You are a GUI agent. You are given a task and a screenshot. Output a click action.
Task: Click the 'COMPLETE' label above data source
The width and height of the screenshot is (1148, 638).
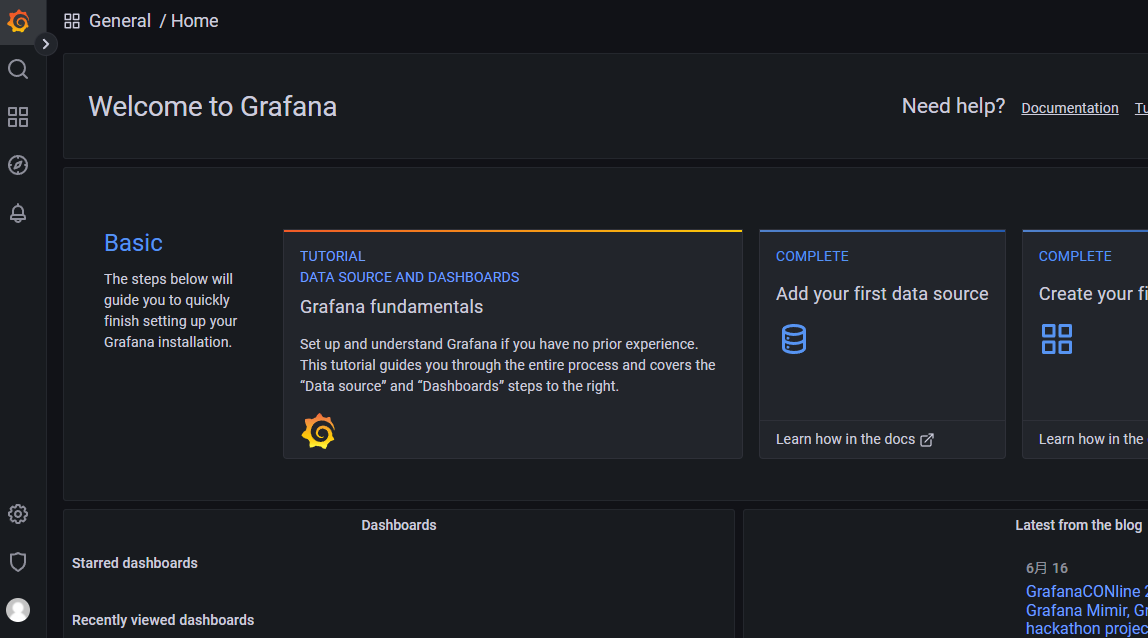click(x=812, y=256)
